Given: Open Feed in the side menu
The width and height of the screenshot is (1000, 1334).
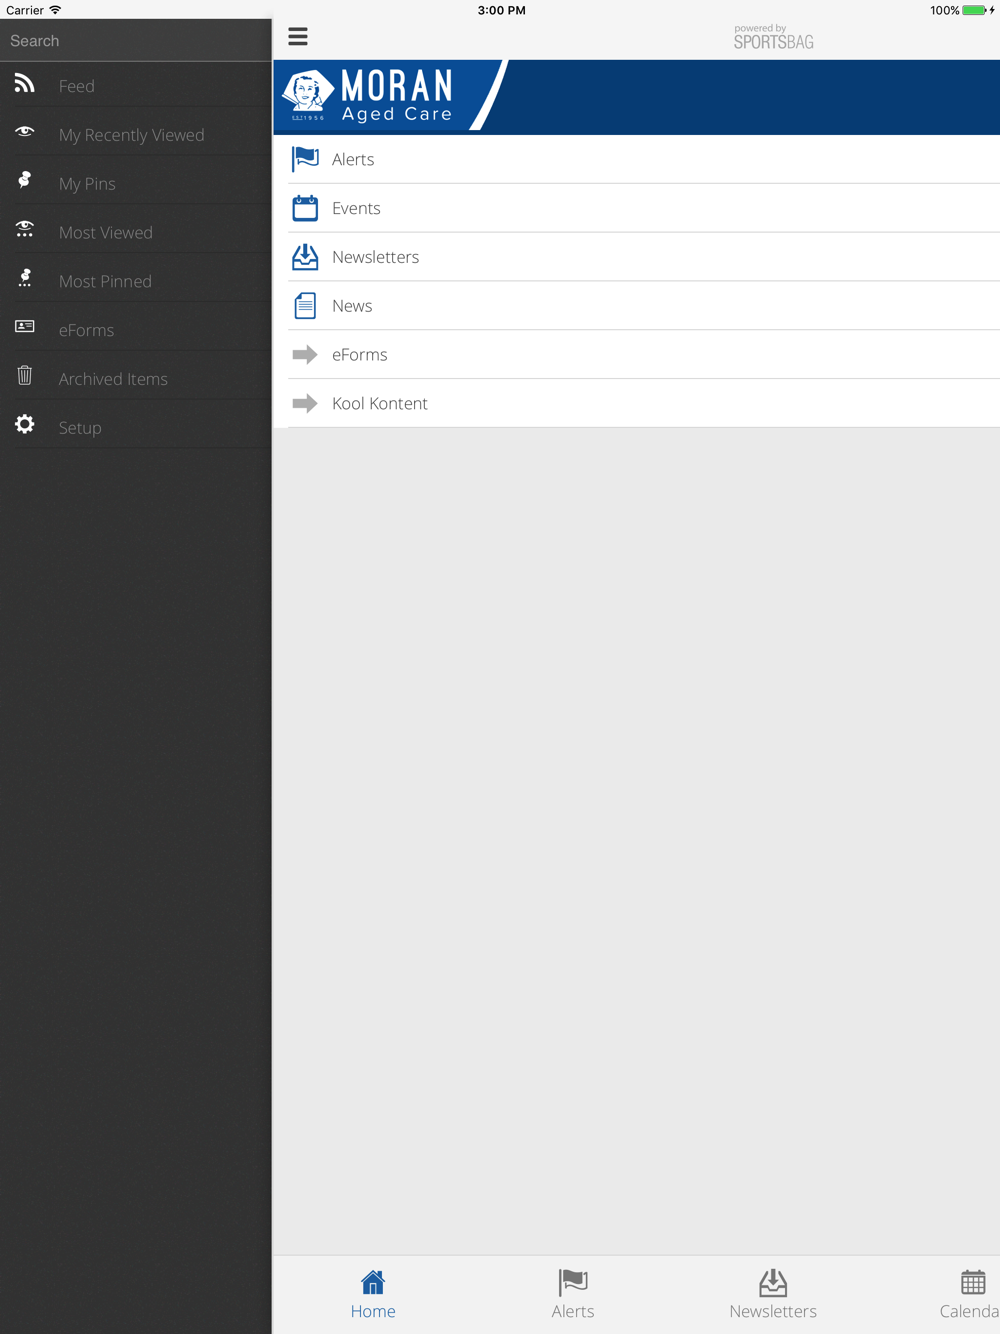Looking at the screenshot, I should 77,86.
